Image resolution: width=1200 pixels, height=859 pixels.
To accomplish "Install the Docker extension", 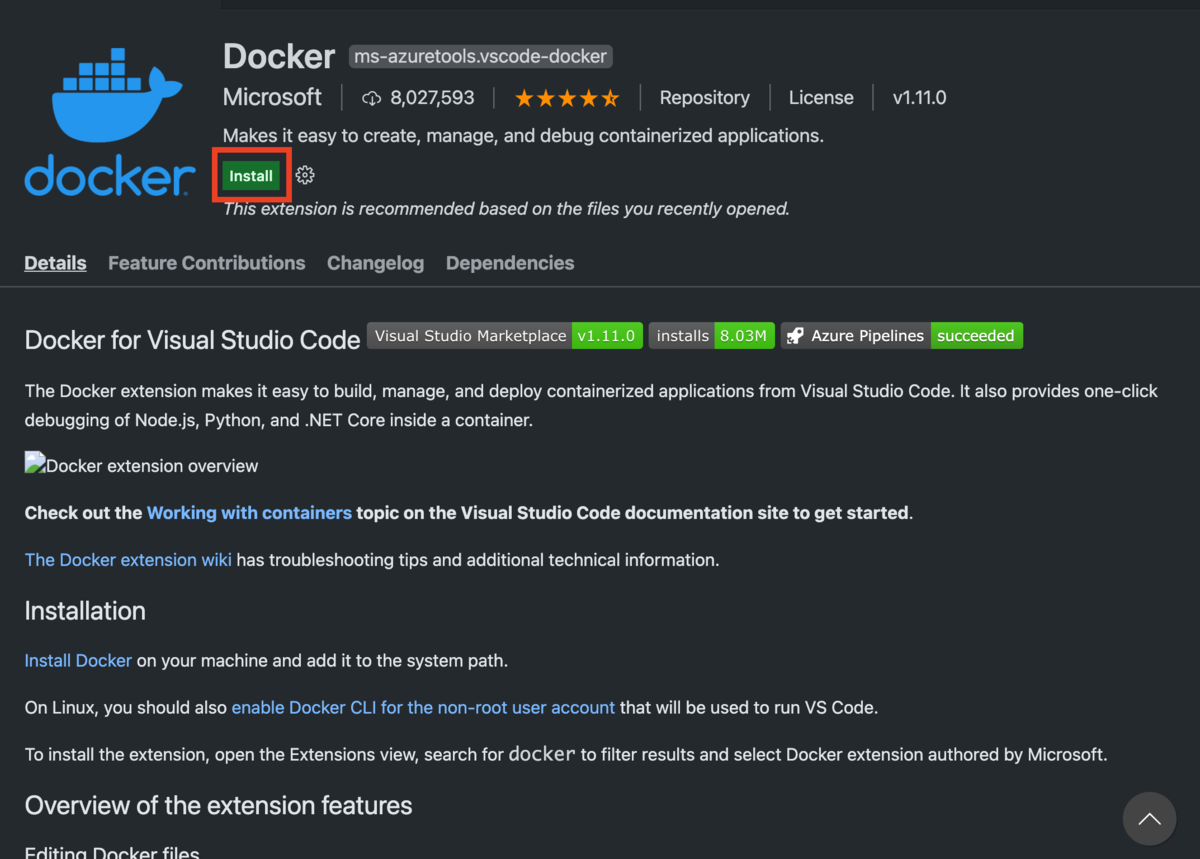I will pos(251,174).
